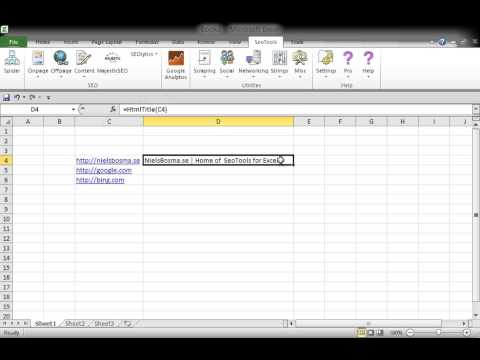This screenshot has width=480, height=360.
Task: Open the SeoTools Help button
Action: click(x=368, y=64)
